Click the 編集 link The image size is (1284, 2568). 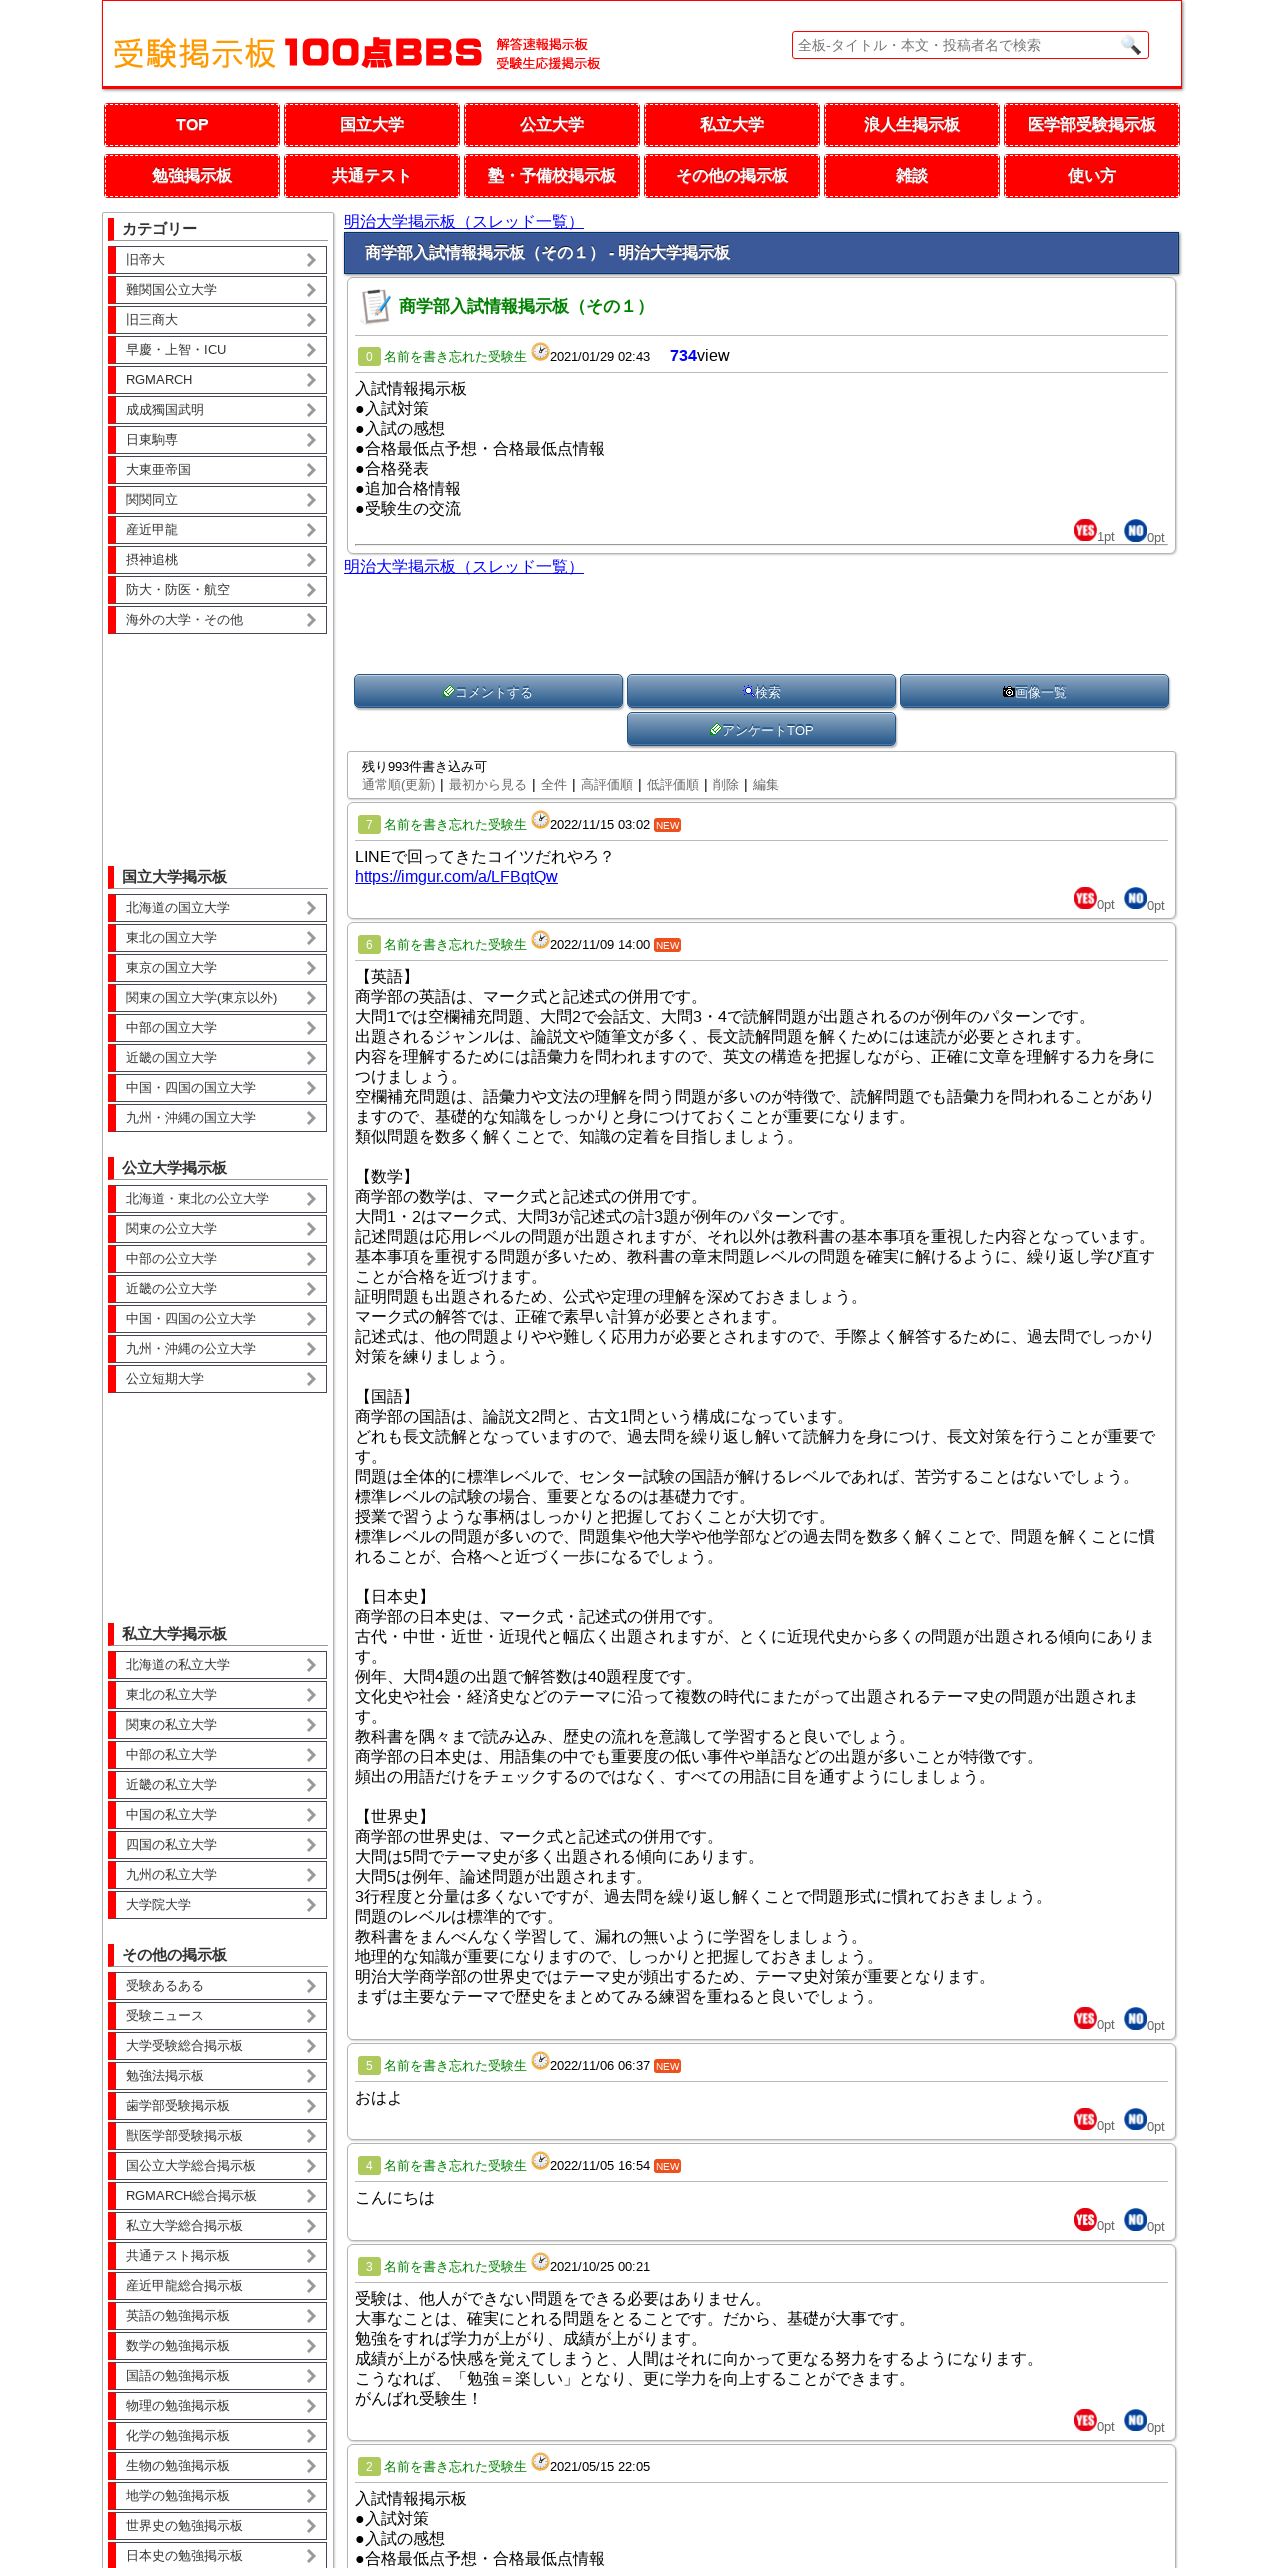pos(766,785)
